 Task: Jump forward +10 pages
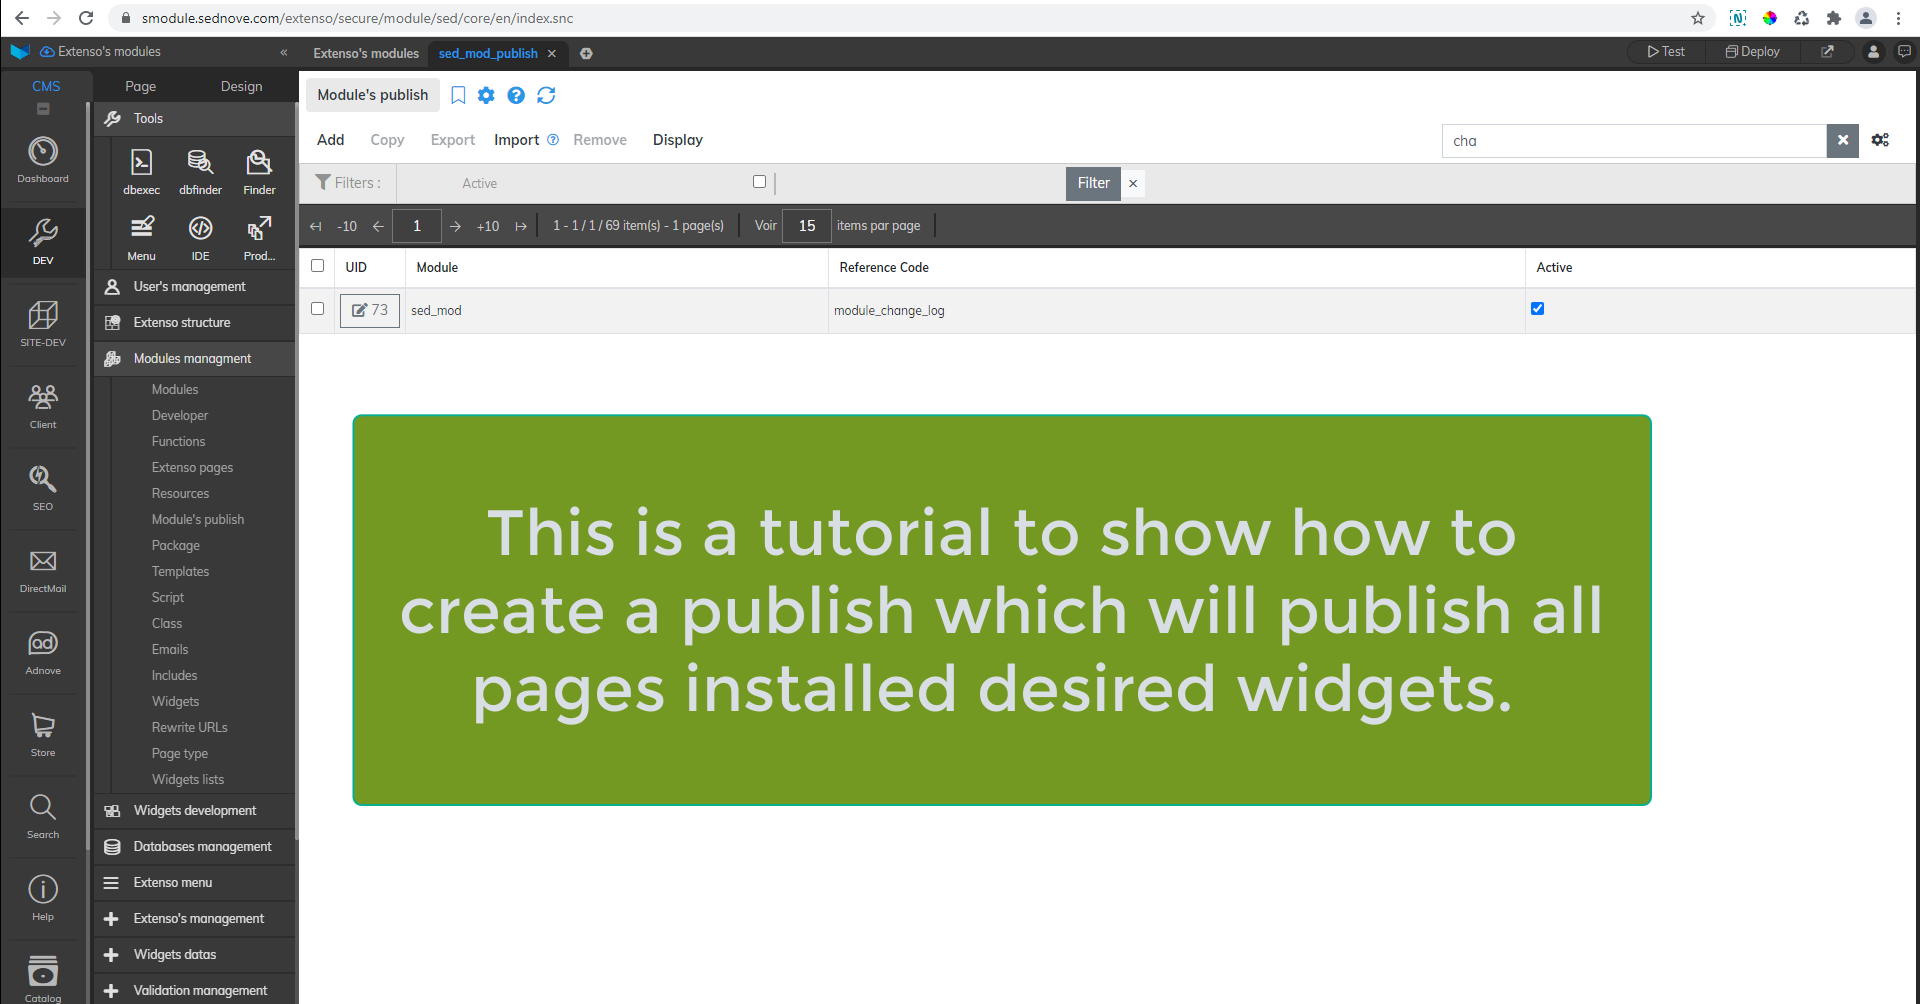[x=488, y=226]
